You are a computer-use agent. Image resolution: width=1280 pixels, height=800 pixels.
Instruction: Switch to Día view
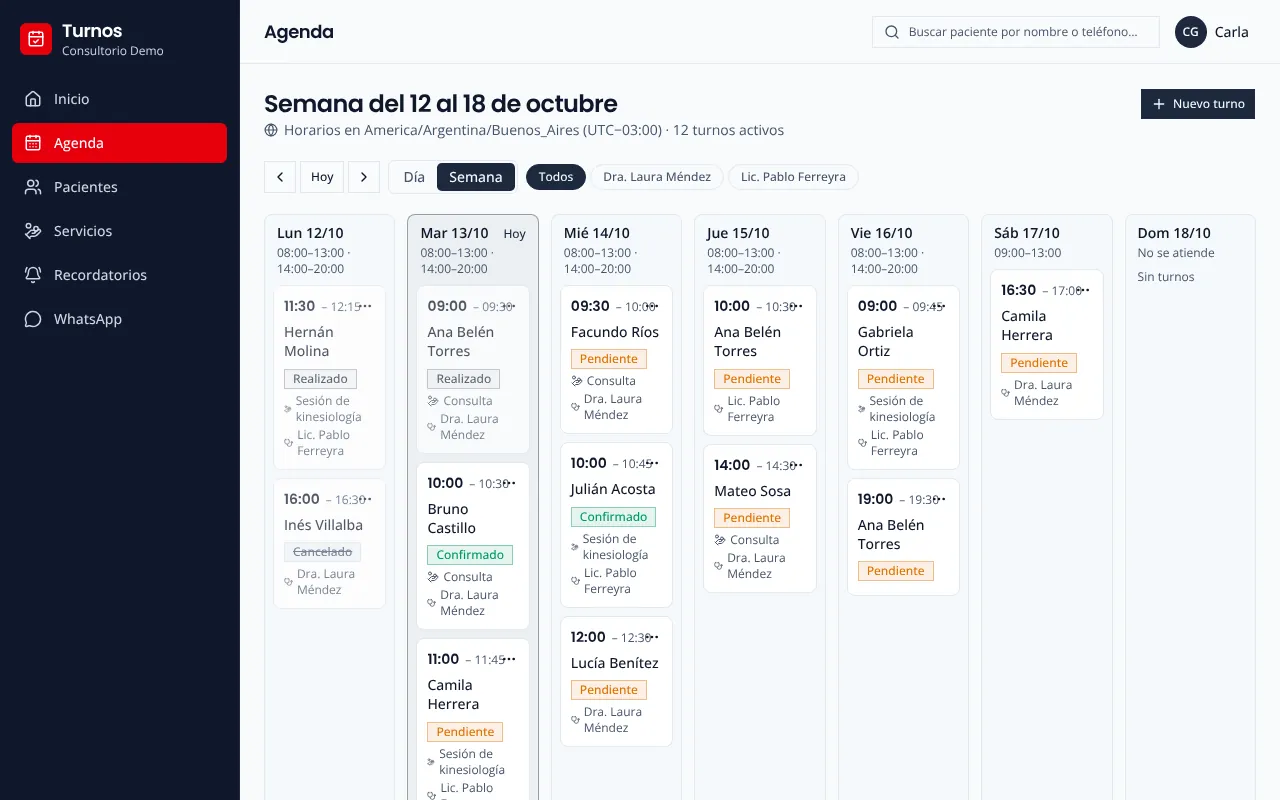pos(414,177)
